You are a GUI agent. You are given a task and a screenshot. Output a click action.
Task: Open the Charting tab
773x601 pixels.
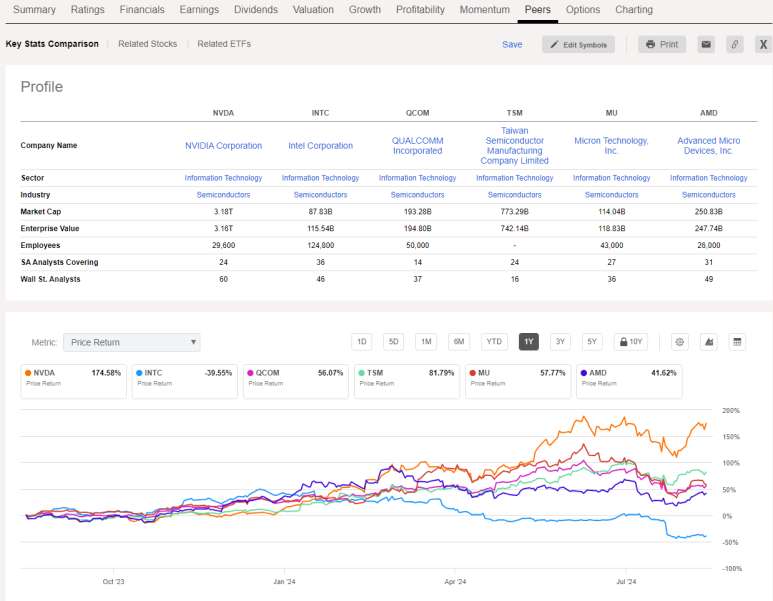(x=634, y=9)
